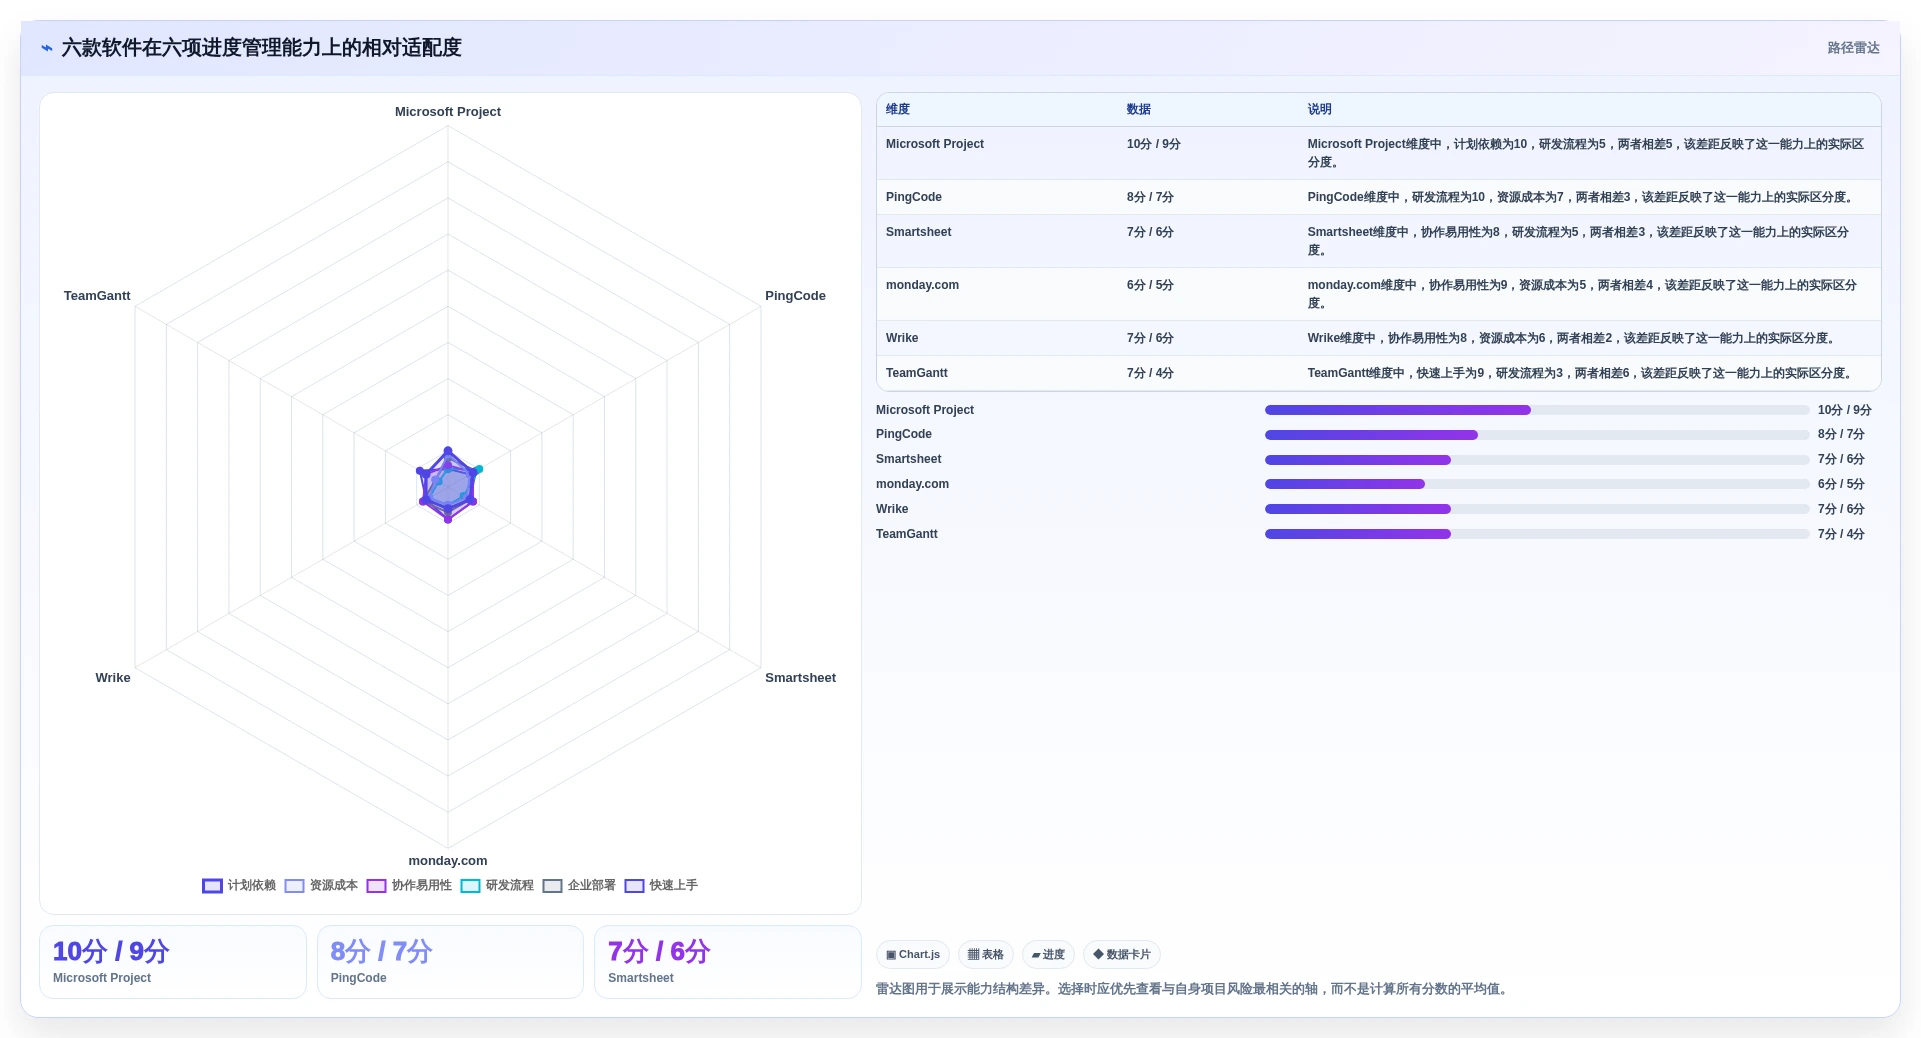The width and height of the screenshot is (1921, 1038).
Task: Toggle 研发流程 legend swatch
Action: point(470,886)
